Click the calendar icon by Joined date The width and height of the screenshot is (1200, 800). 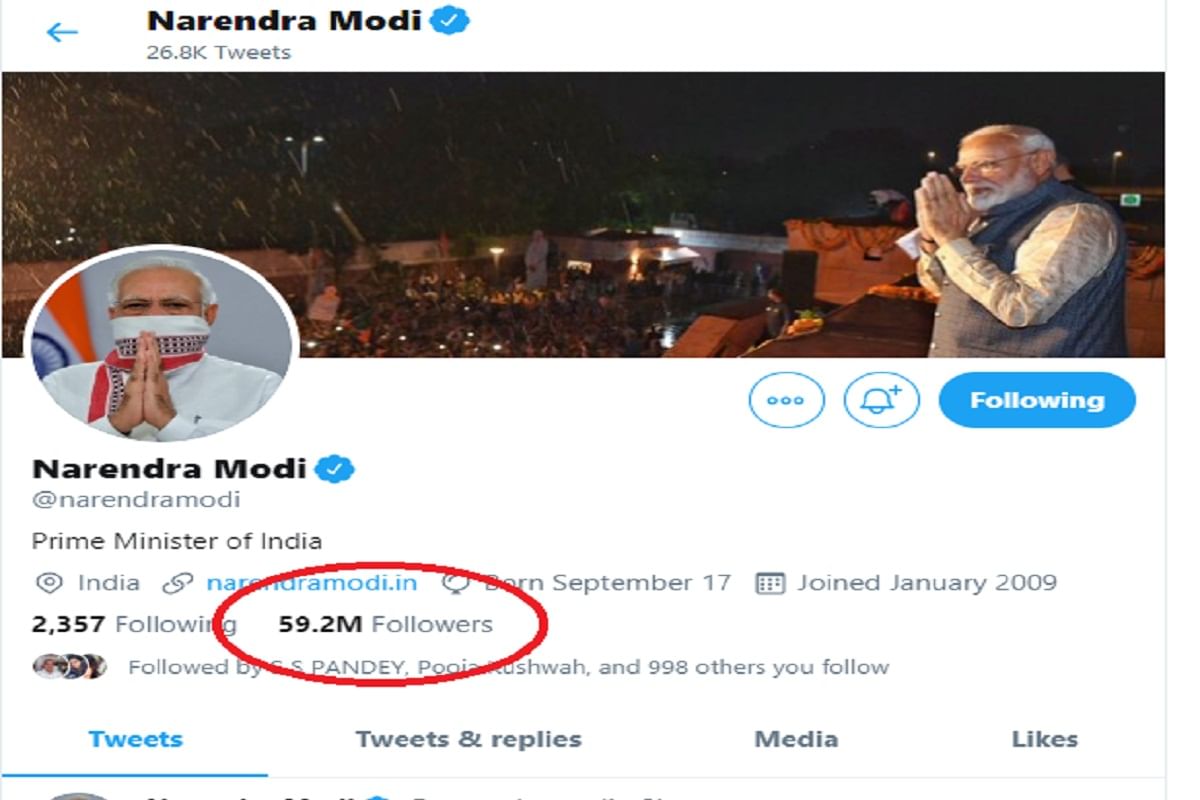pyautogui.click(x=769, y=583)
